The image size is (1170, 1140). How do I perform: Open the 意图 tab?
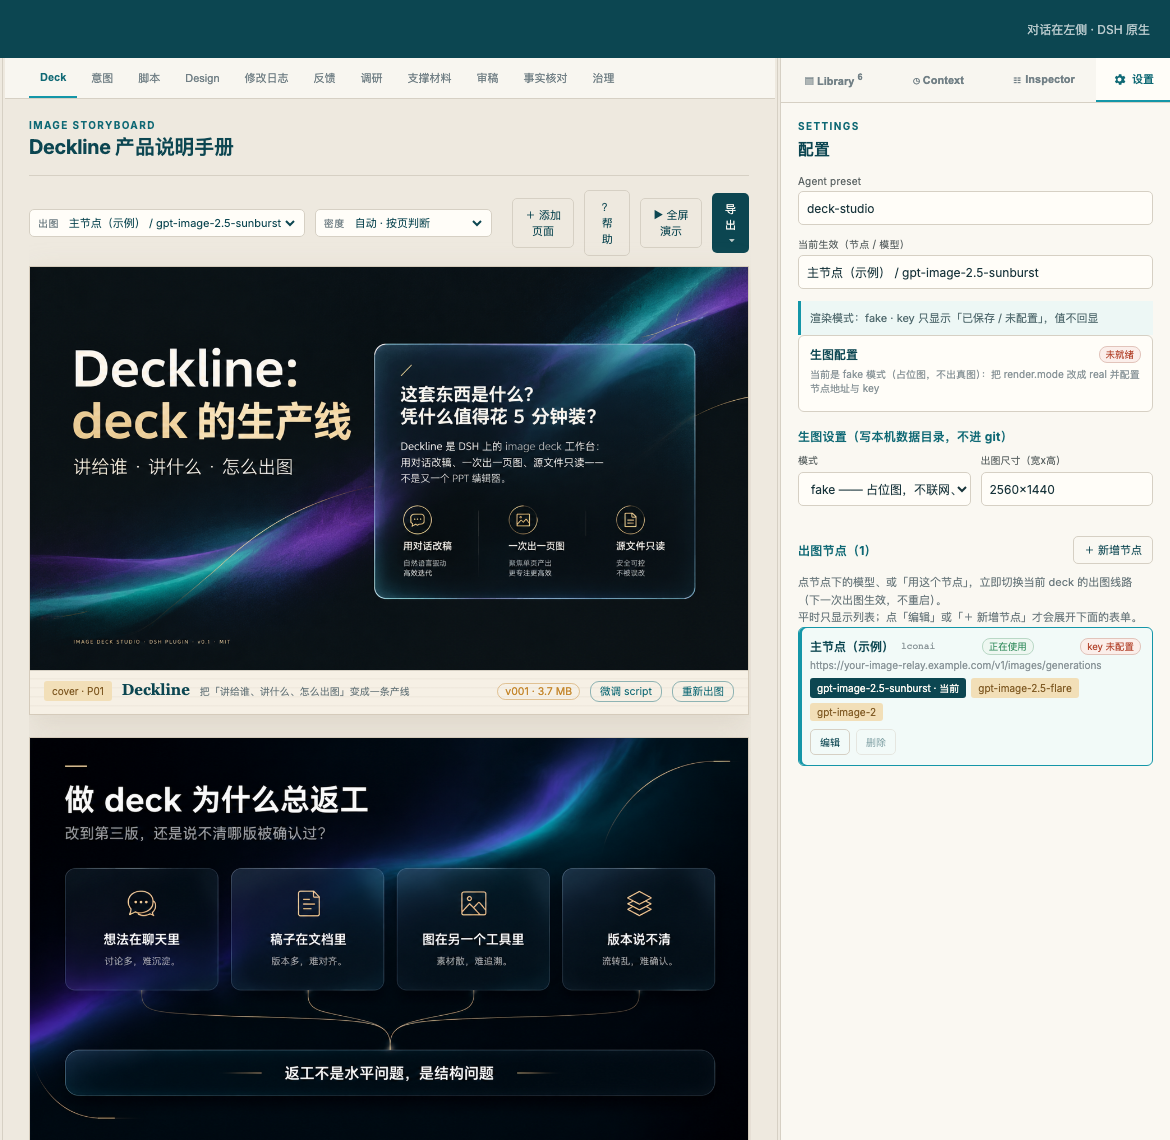coord(102,78)
